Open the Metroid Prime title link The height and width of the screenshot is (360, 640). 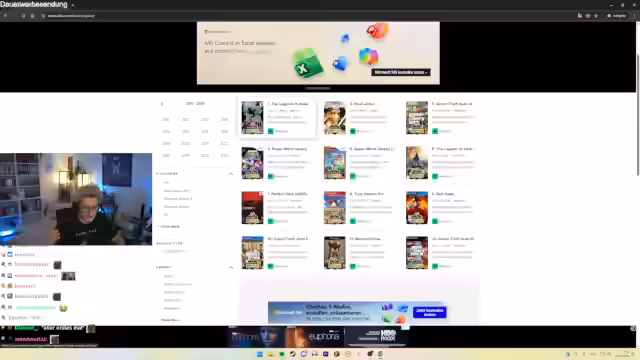coord(365,238)
